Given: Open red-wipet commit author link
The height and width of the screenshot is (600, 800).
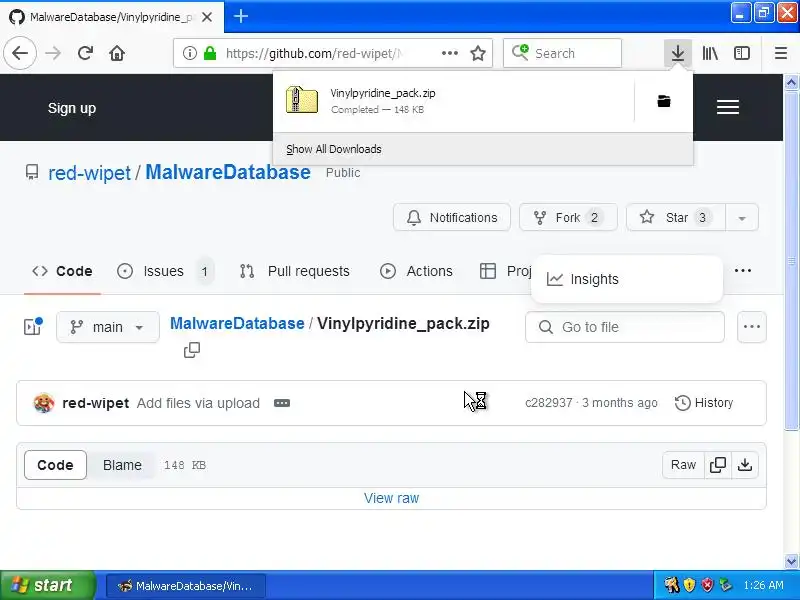Looking at the screenshot, I should pos(95,403).
